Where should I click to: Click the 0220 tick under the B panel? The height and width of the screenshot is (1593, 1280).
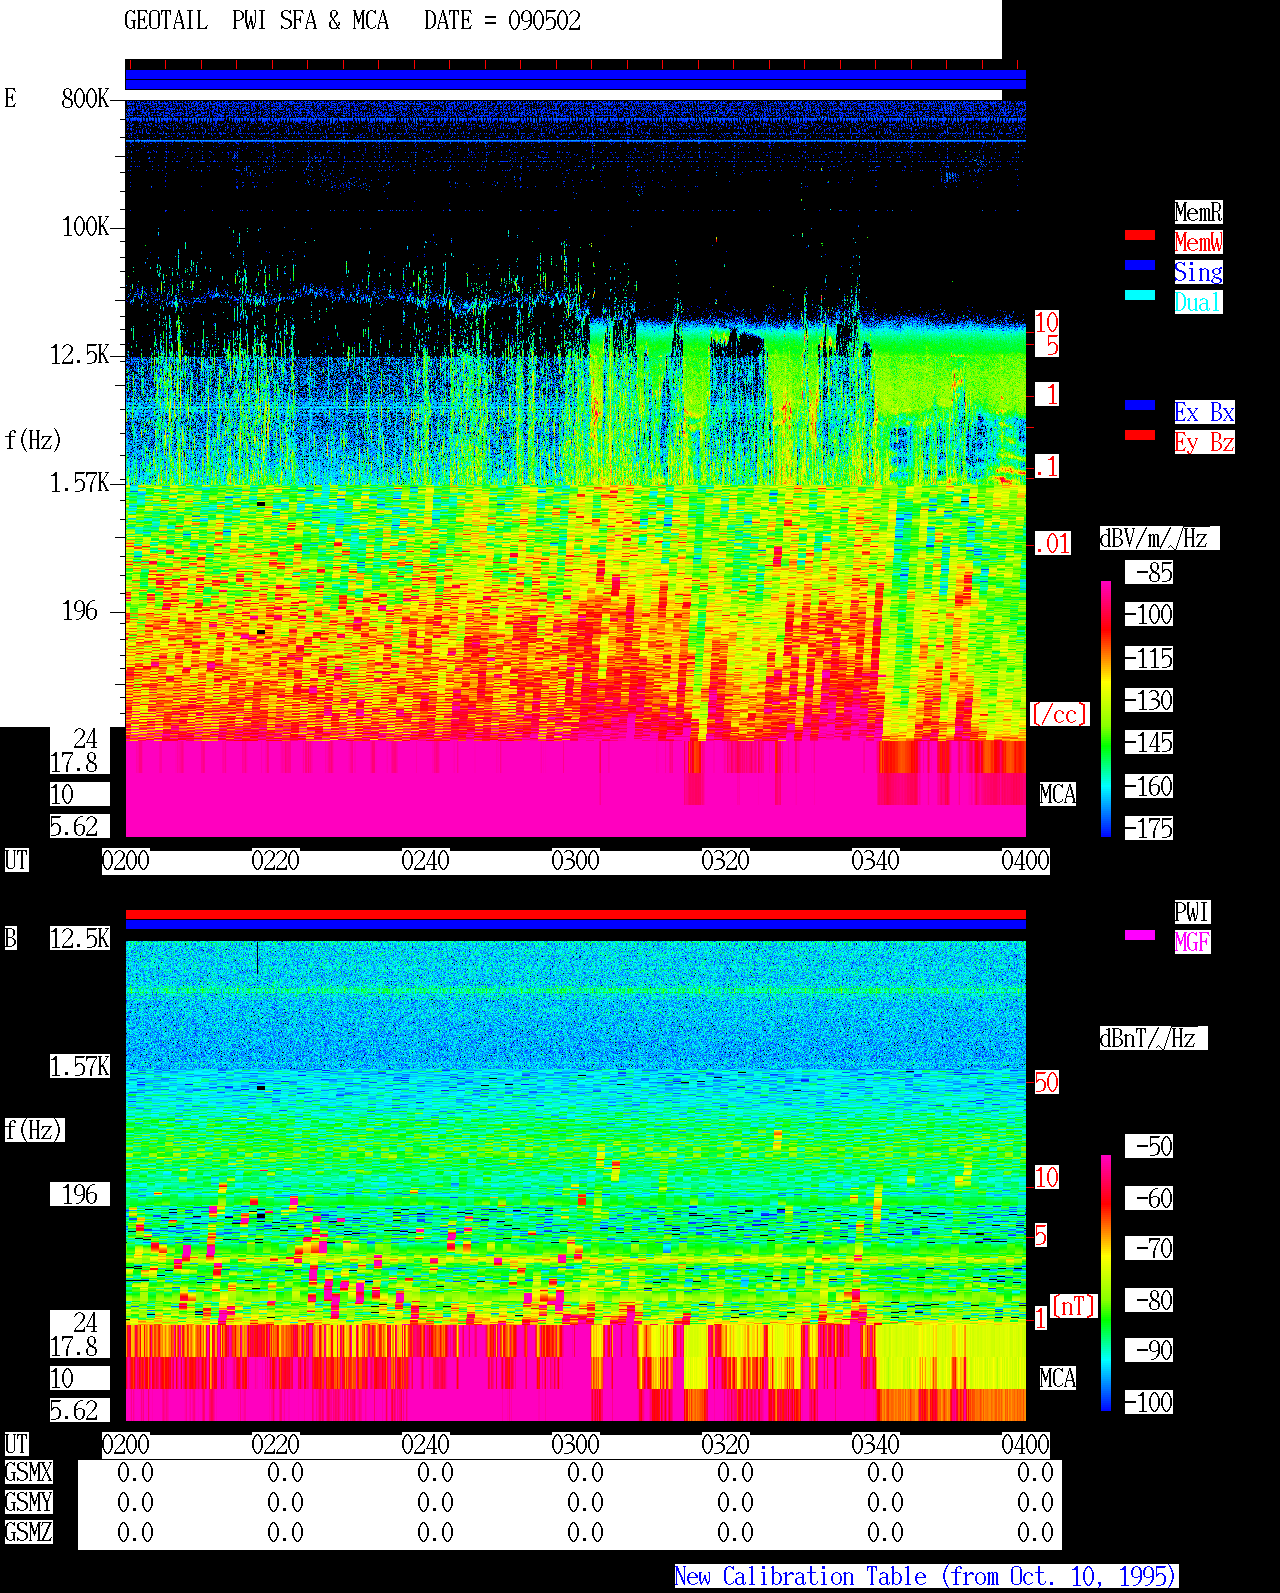276,1445
